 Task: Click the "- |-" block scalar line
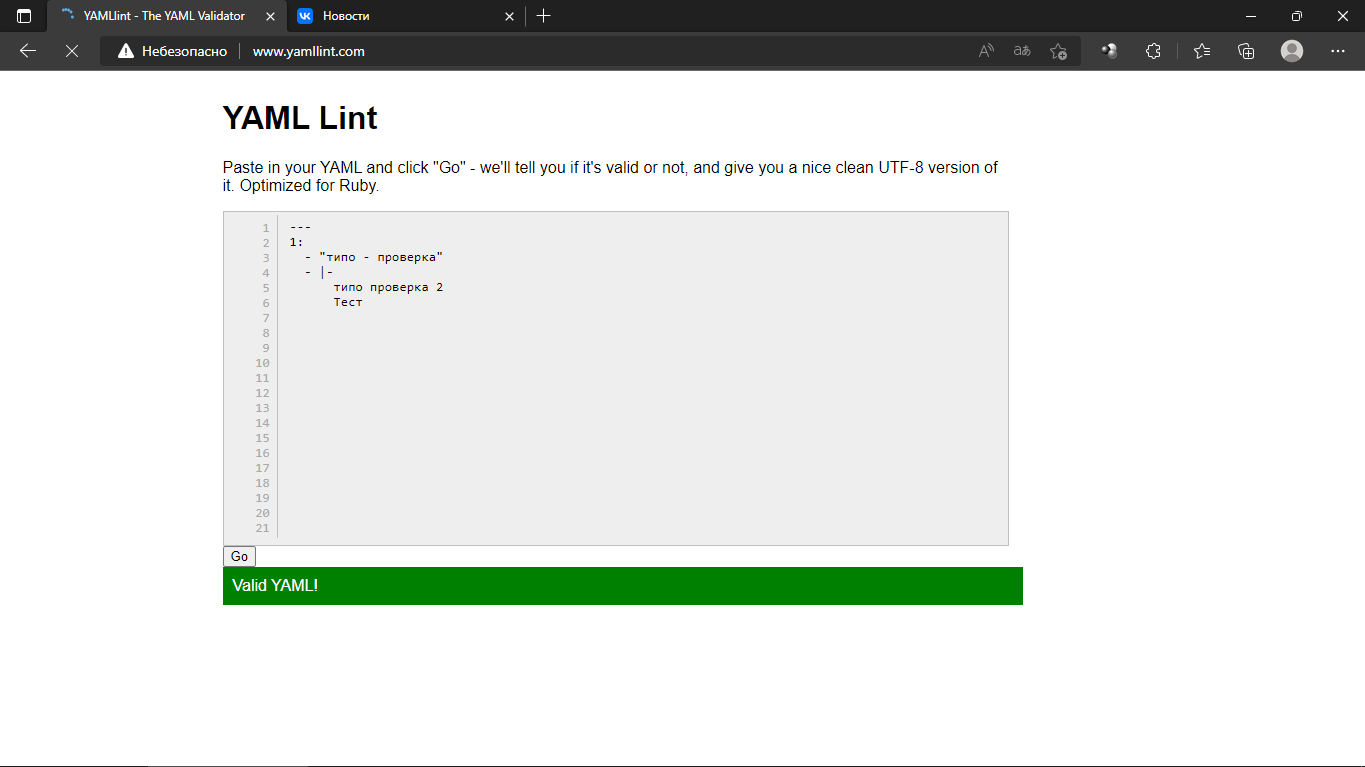coord(319,272)
